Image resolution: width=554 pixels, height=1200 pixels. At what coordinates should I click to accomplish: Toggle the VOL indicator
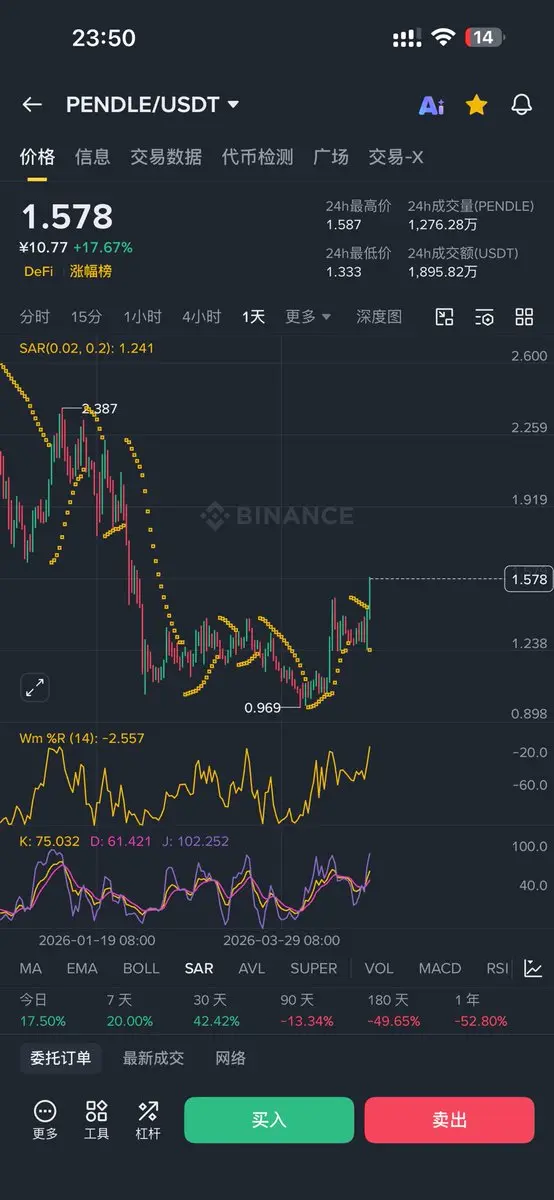coord(379,968)
